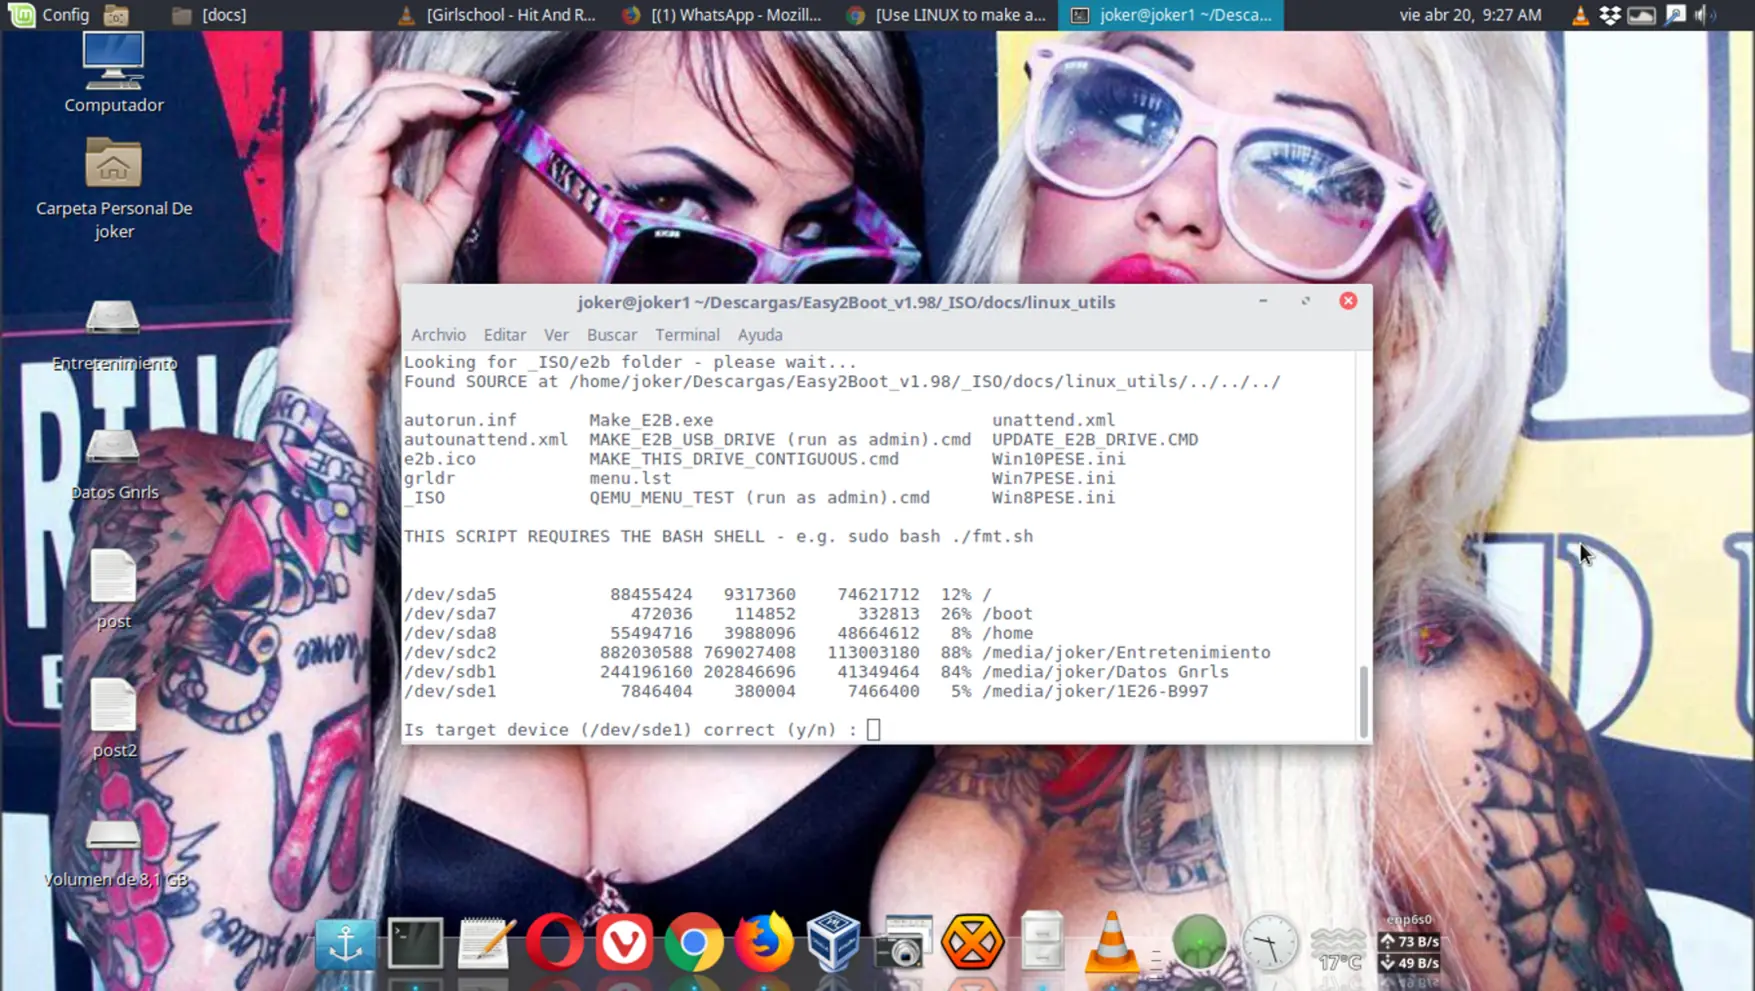Viewport: 1755px width, 991px height.
Task: Click the anchor icon in the dock
Action: coord(345,943)
